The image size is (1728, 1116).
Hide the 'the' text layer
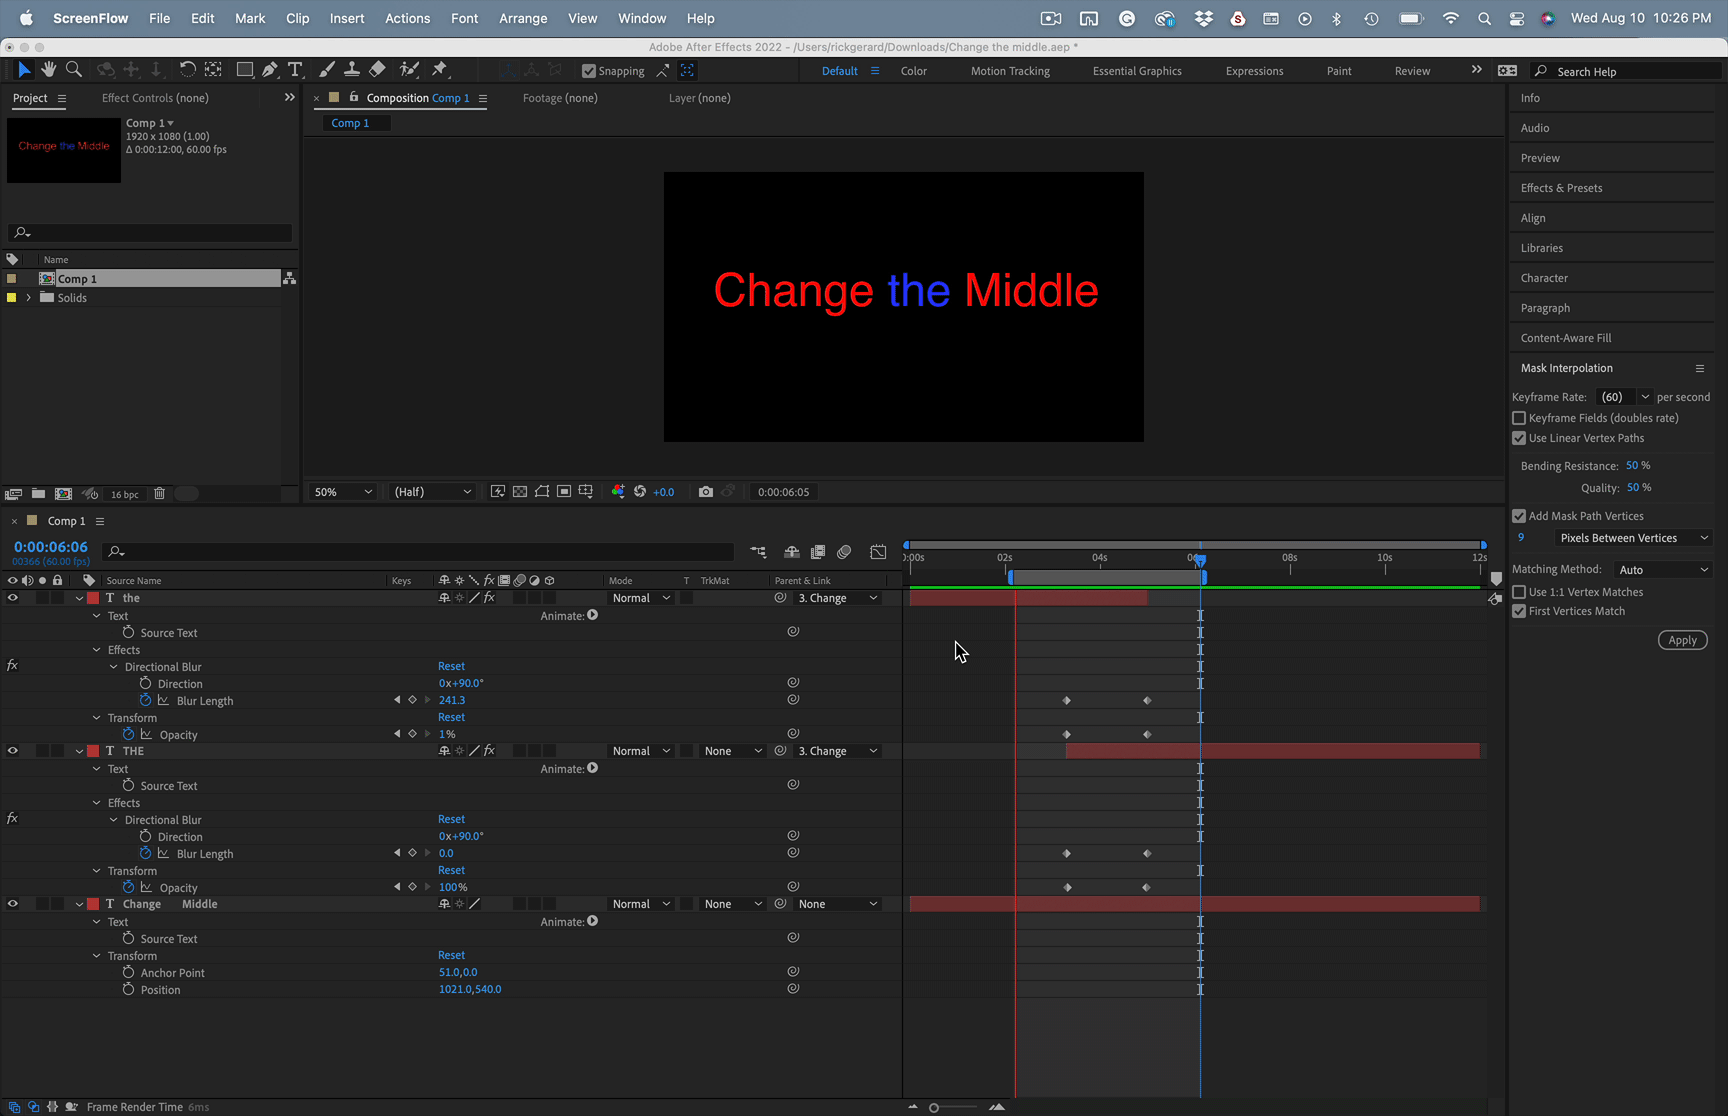(x=13, y=598)
